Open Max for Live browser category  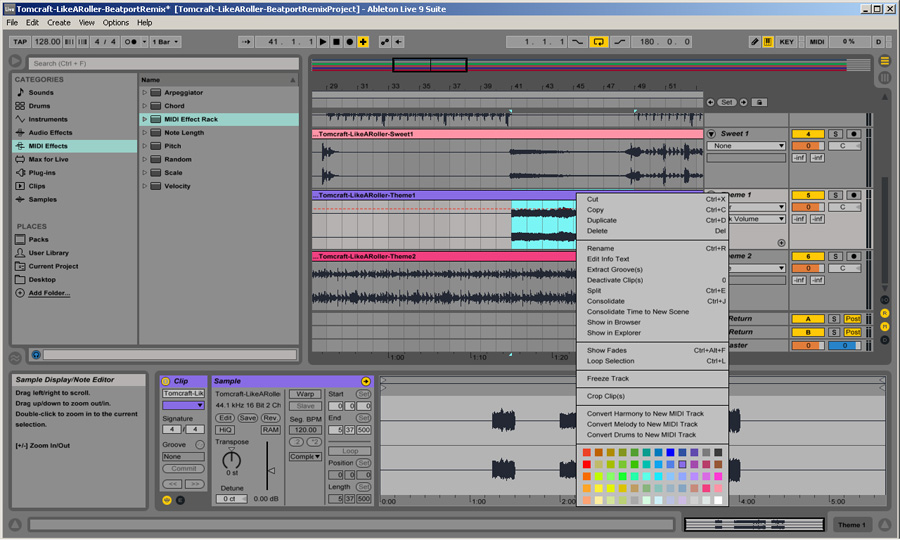(x=48, y=159)
